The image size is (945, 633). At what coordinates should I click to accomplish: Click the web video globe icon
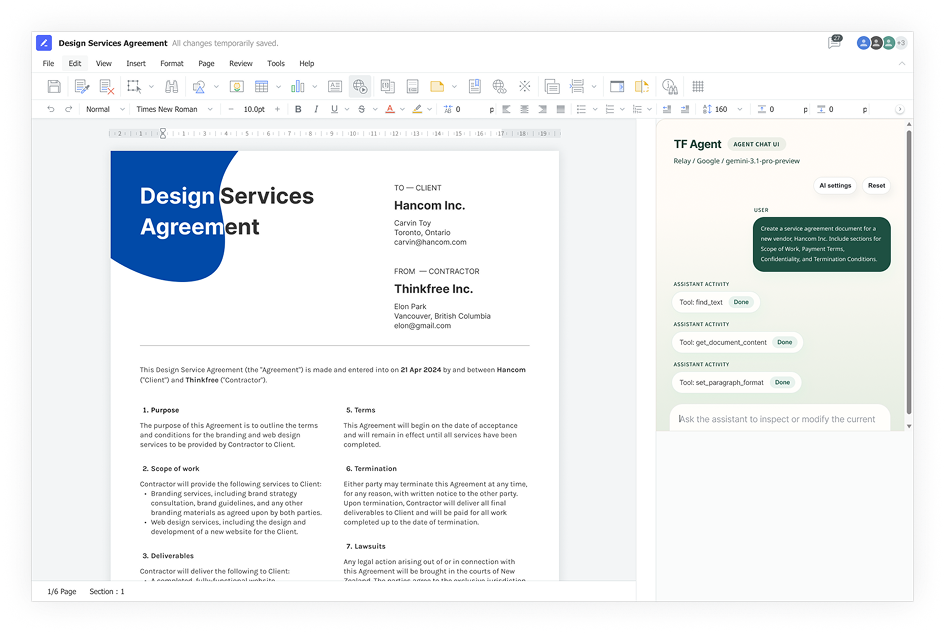tap(360, 86)
